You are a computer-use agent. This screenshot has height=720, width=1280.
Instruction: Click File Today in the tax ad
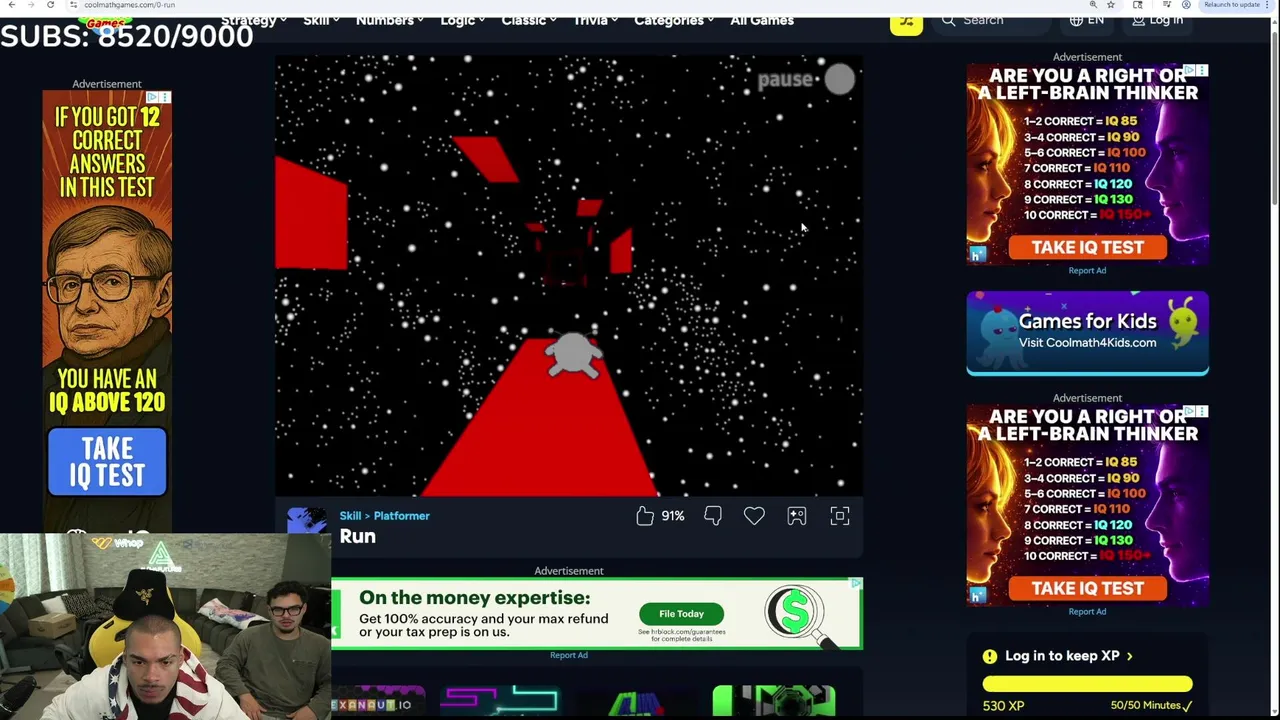tap(681, 614)
